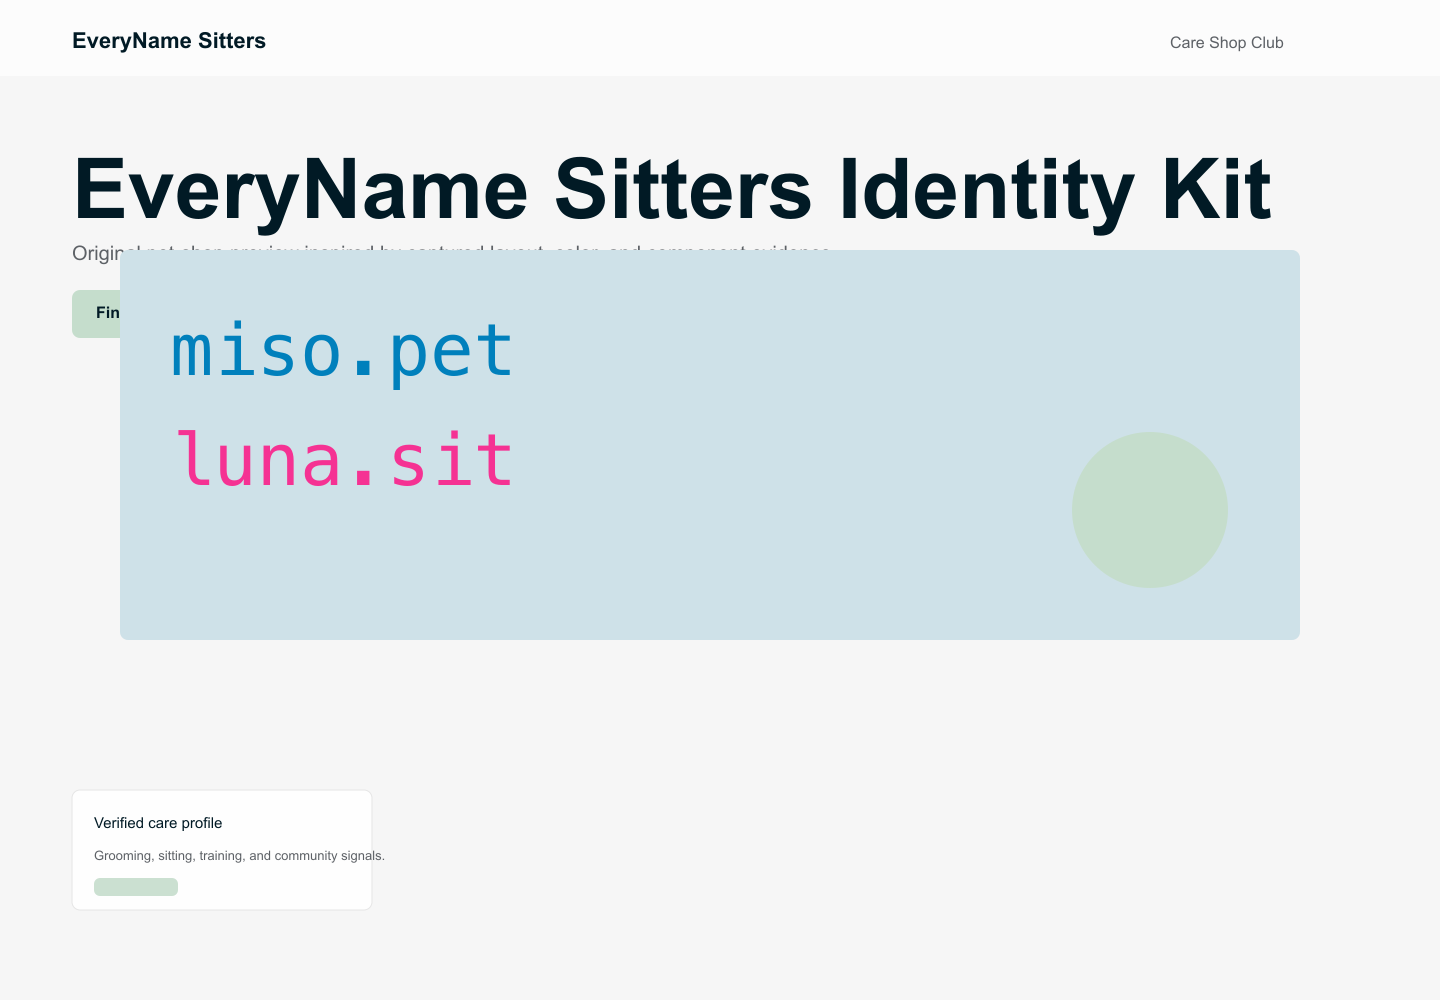Image resolution: width=1440 pixels, height=1000 pixels.
Task: Click the EveryName Sitters header logo
Action: pyautogui.click(x=169, y=41)
